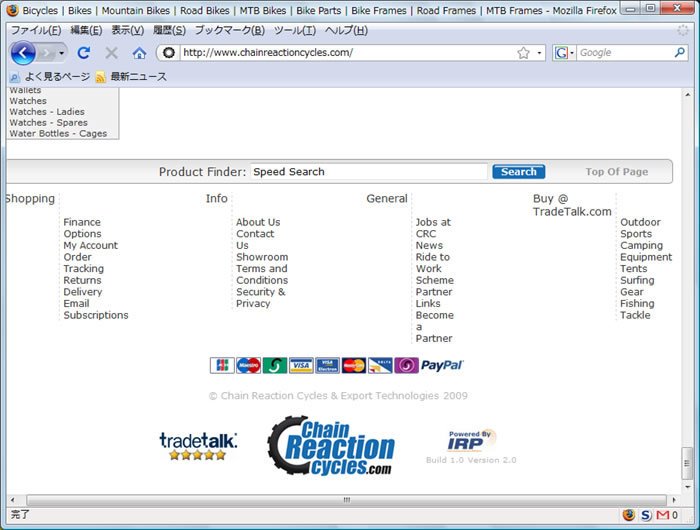
Task: Go to home page via house icon
Action: point(139,54)
